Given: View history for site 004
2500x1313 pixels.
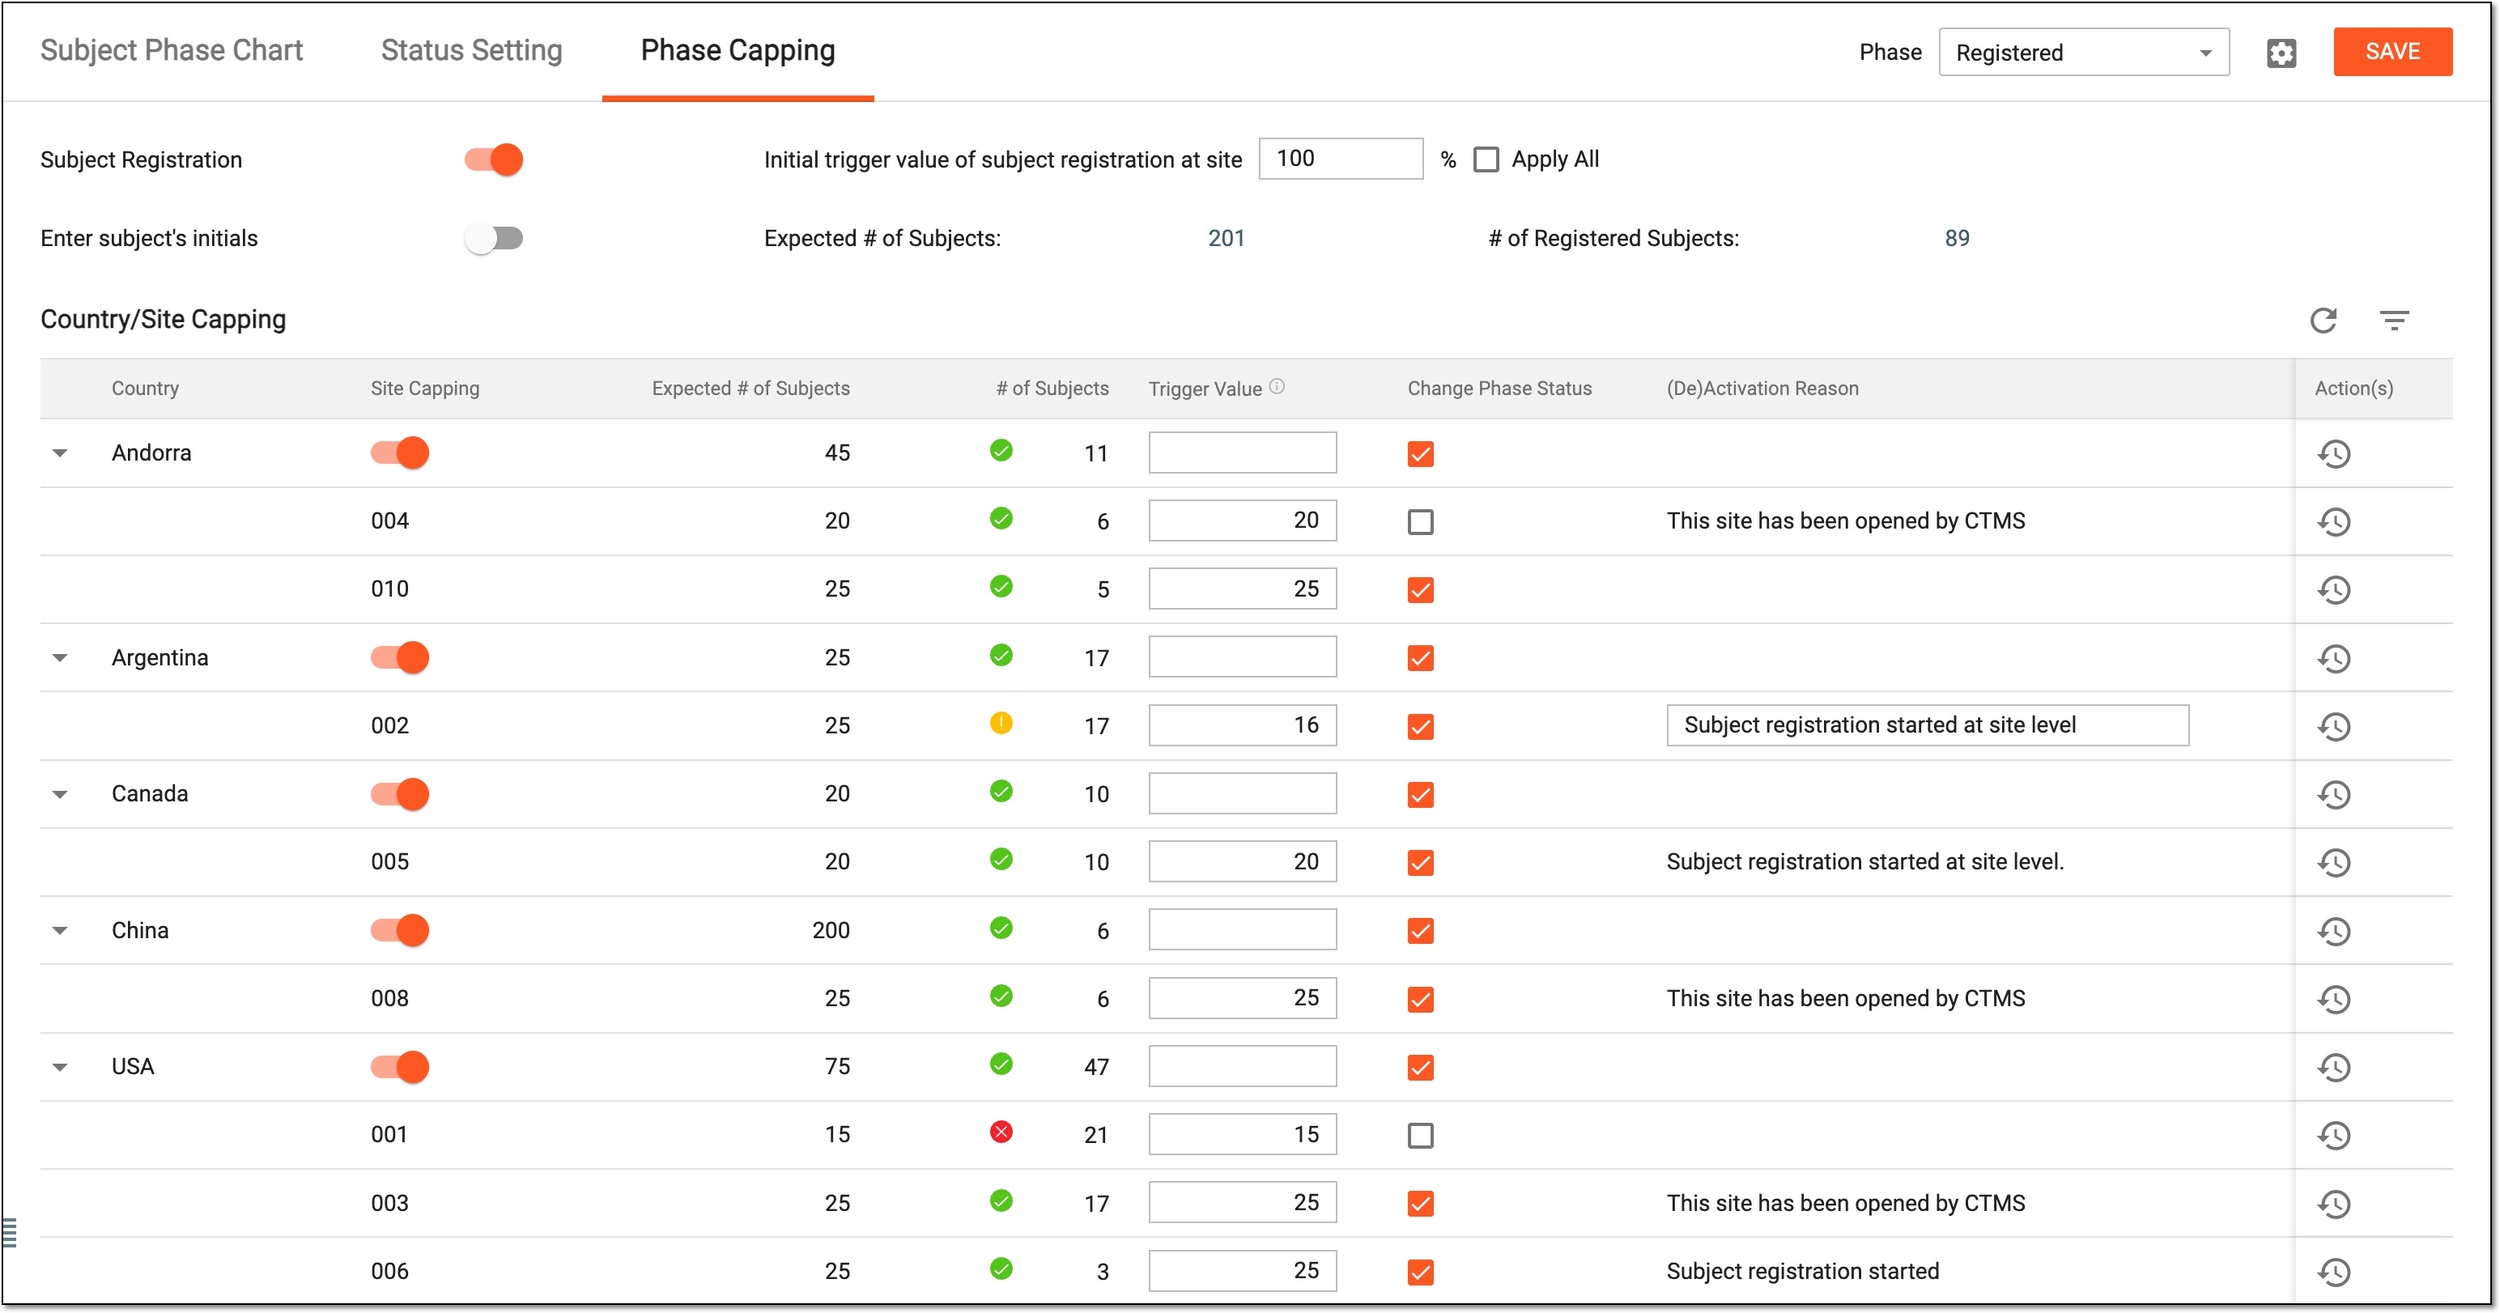Looking at the screenshot, I should pos(2334,522).
